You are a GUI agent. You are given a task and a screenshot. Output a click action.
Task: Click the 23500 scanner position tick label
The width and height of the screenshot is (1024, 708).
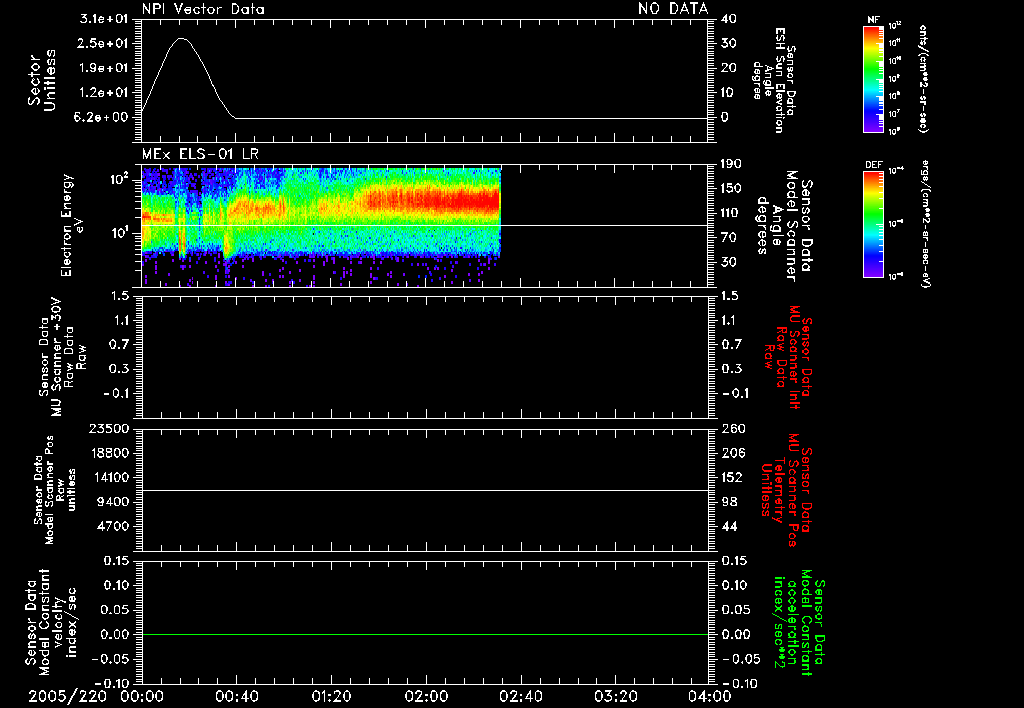(x=109, y=428)
